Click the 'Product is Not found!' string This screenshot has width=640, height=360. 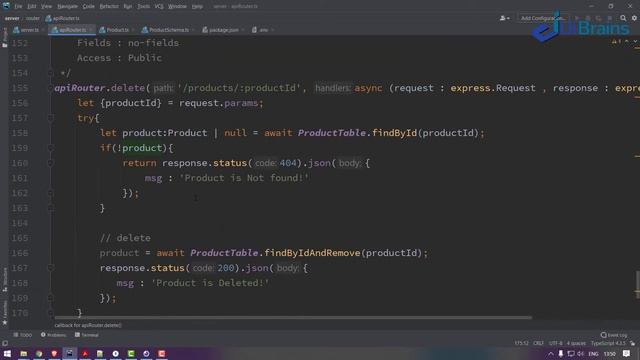pos(244,178)
